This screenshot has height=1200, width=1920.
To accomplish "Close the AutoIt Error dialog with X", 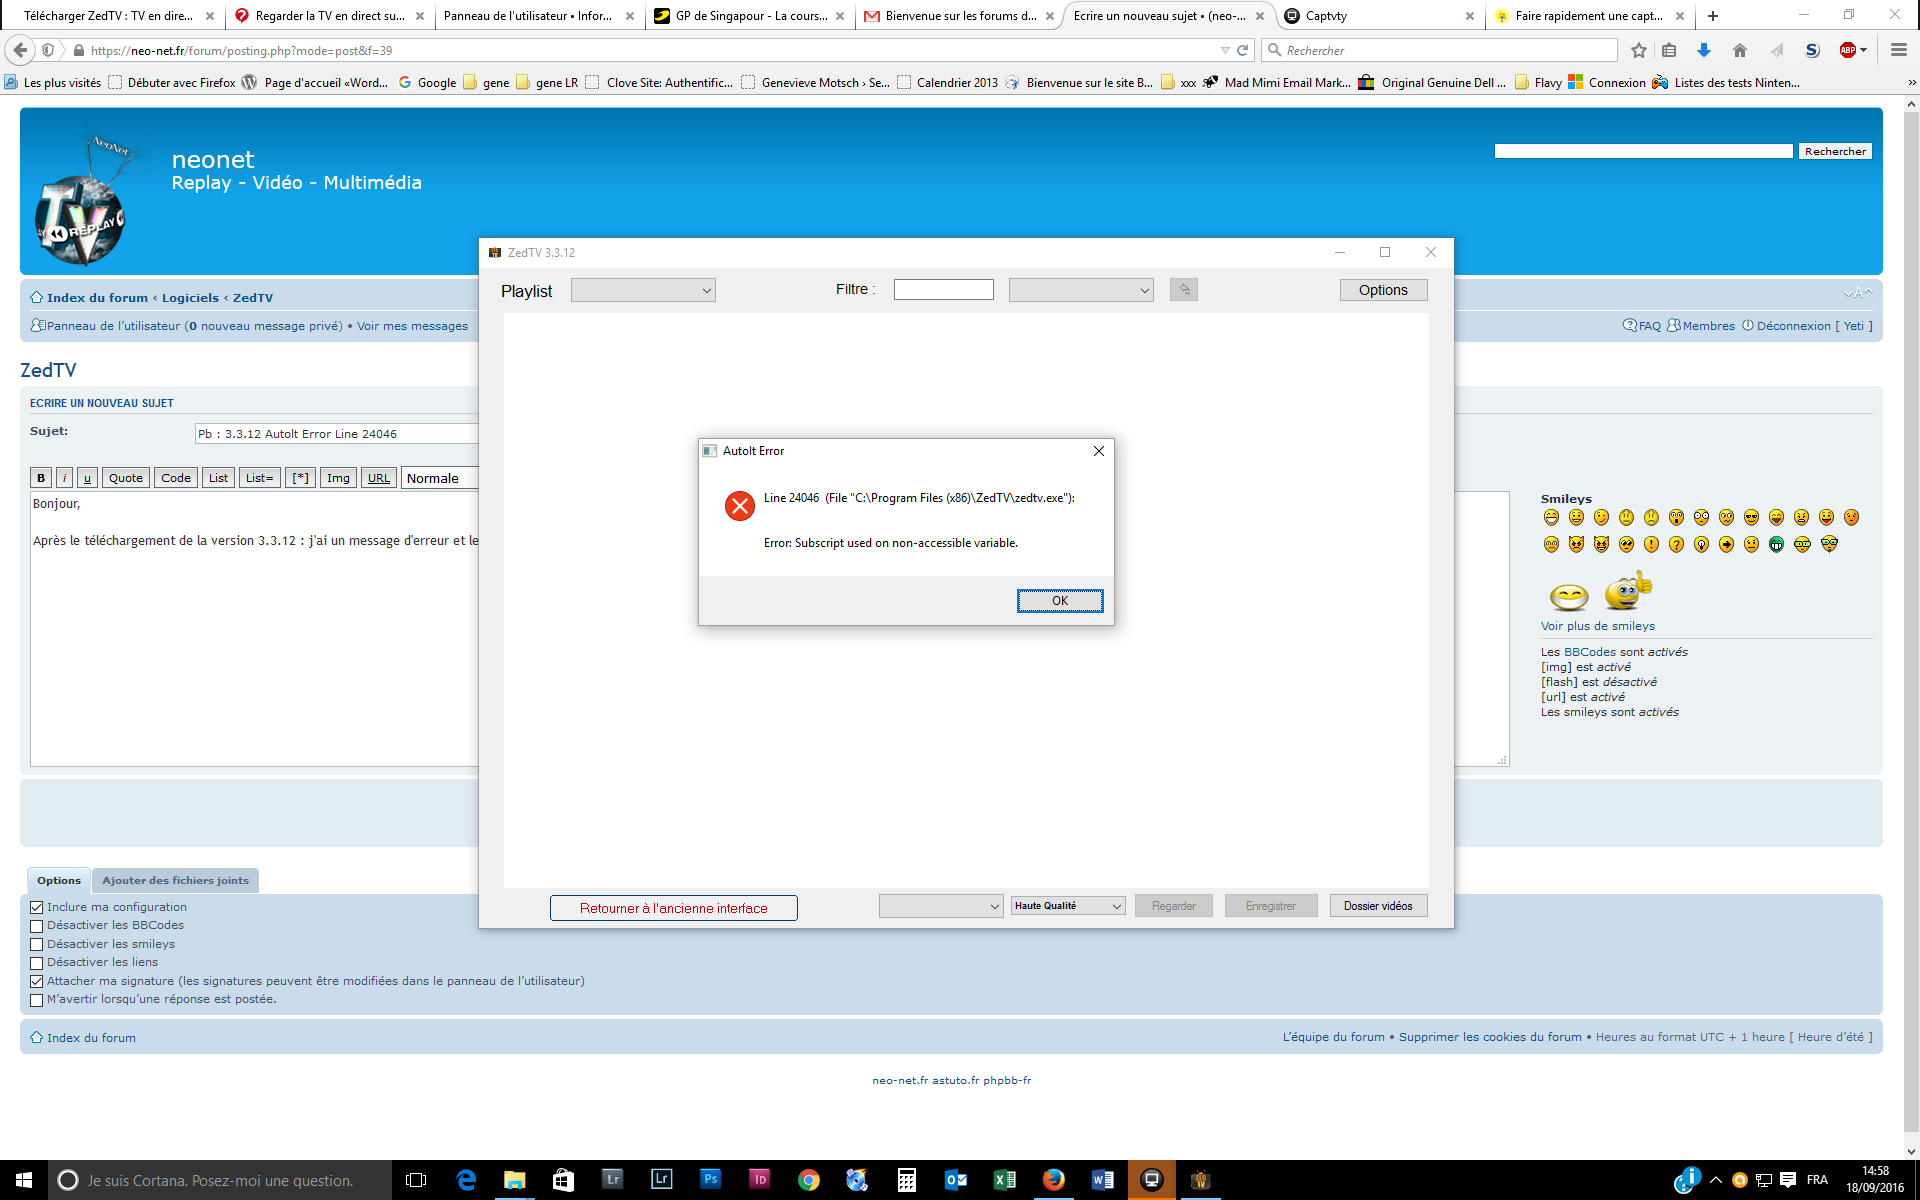I will [1098, 451].
